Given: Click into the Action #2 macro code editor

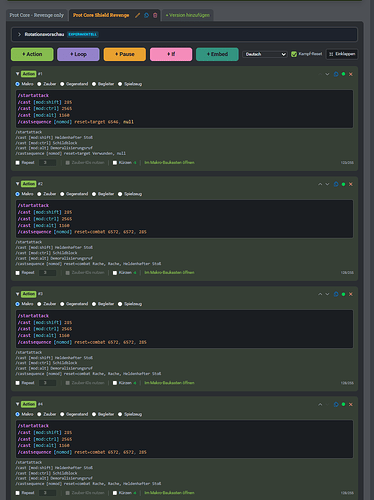Looking at the screenshot, I should coord(184,219).
